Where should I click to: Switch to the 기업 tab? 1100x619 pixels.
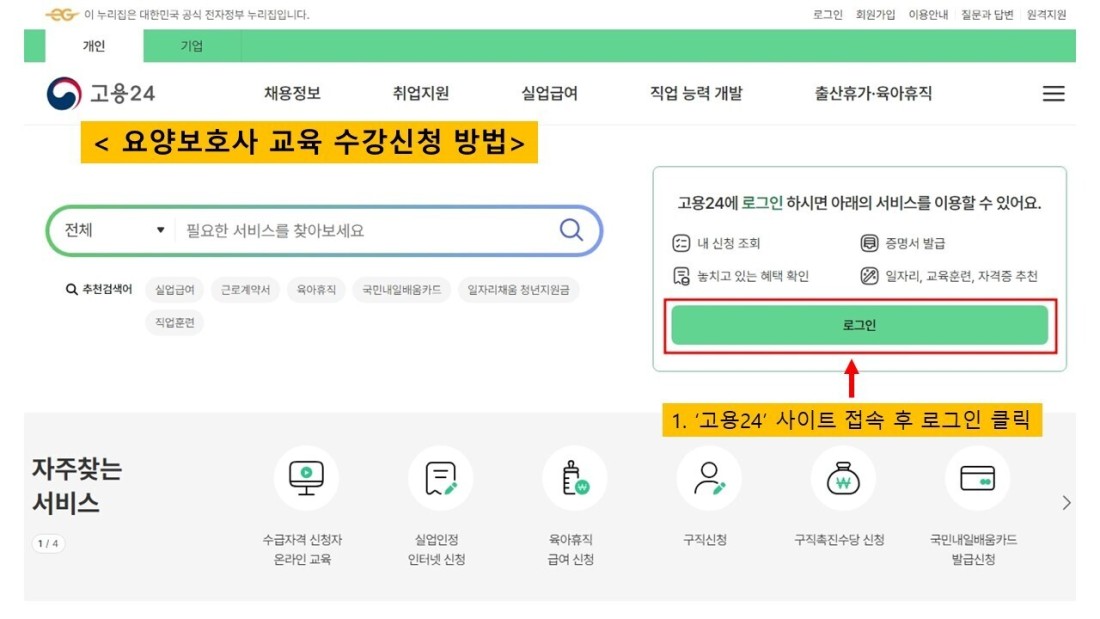coord(192,46)
